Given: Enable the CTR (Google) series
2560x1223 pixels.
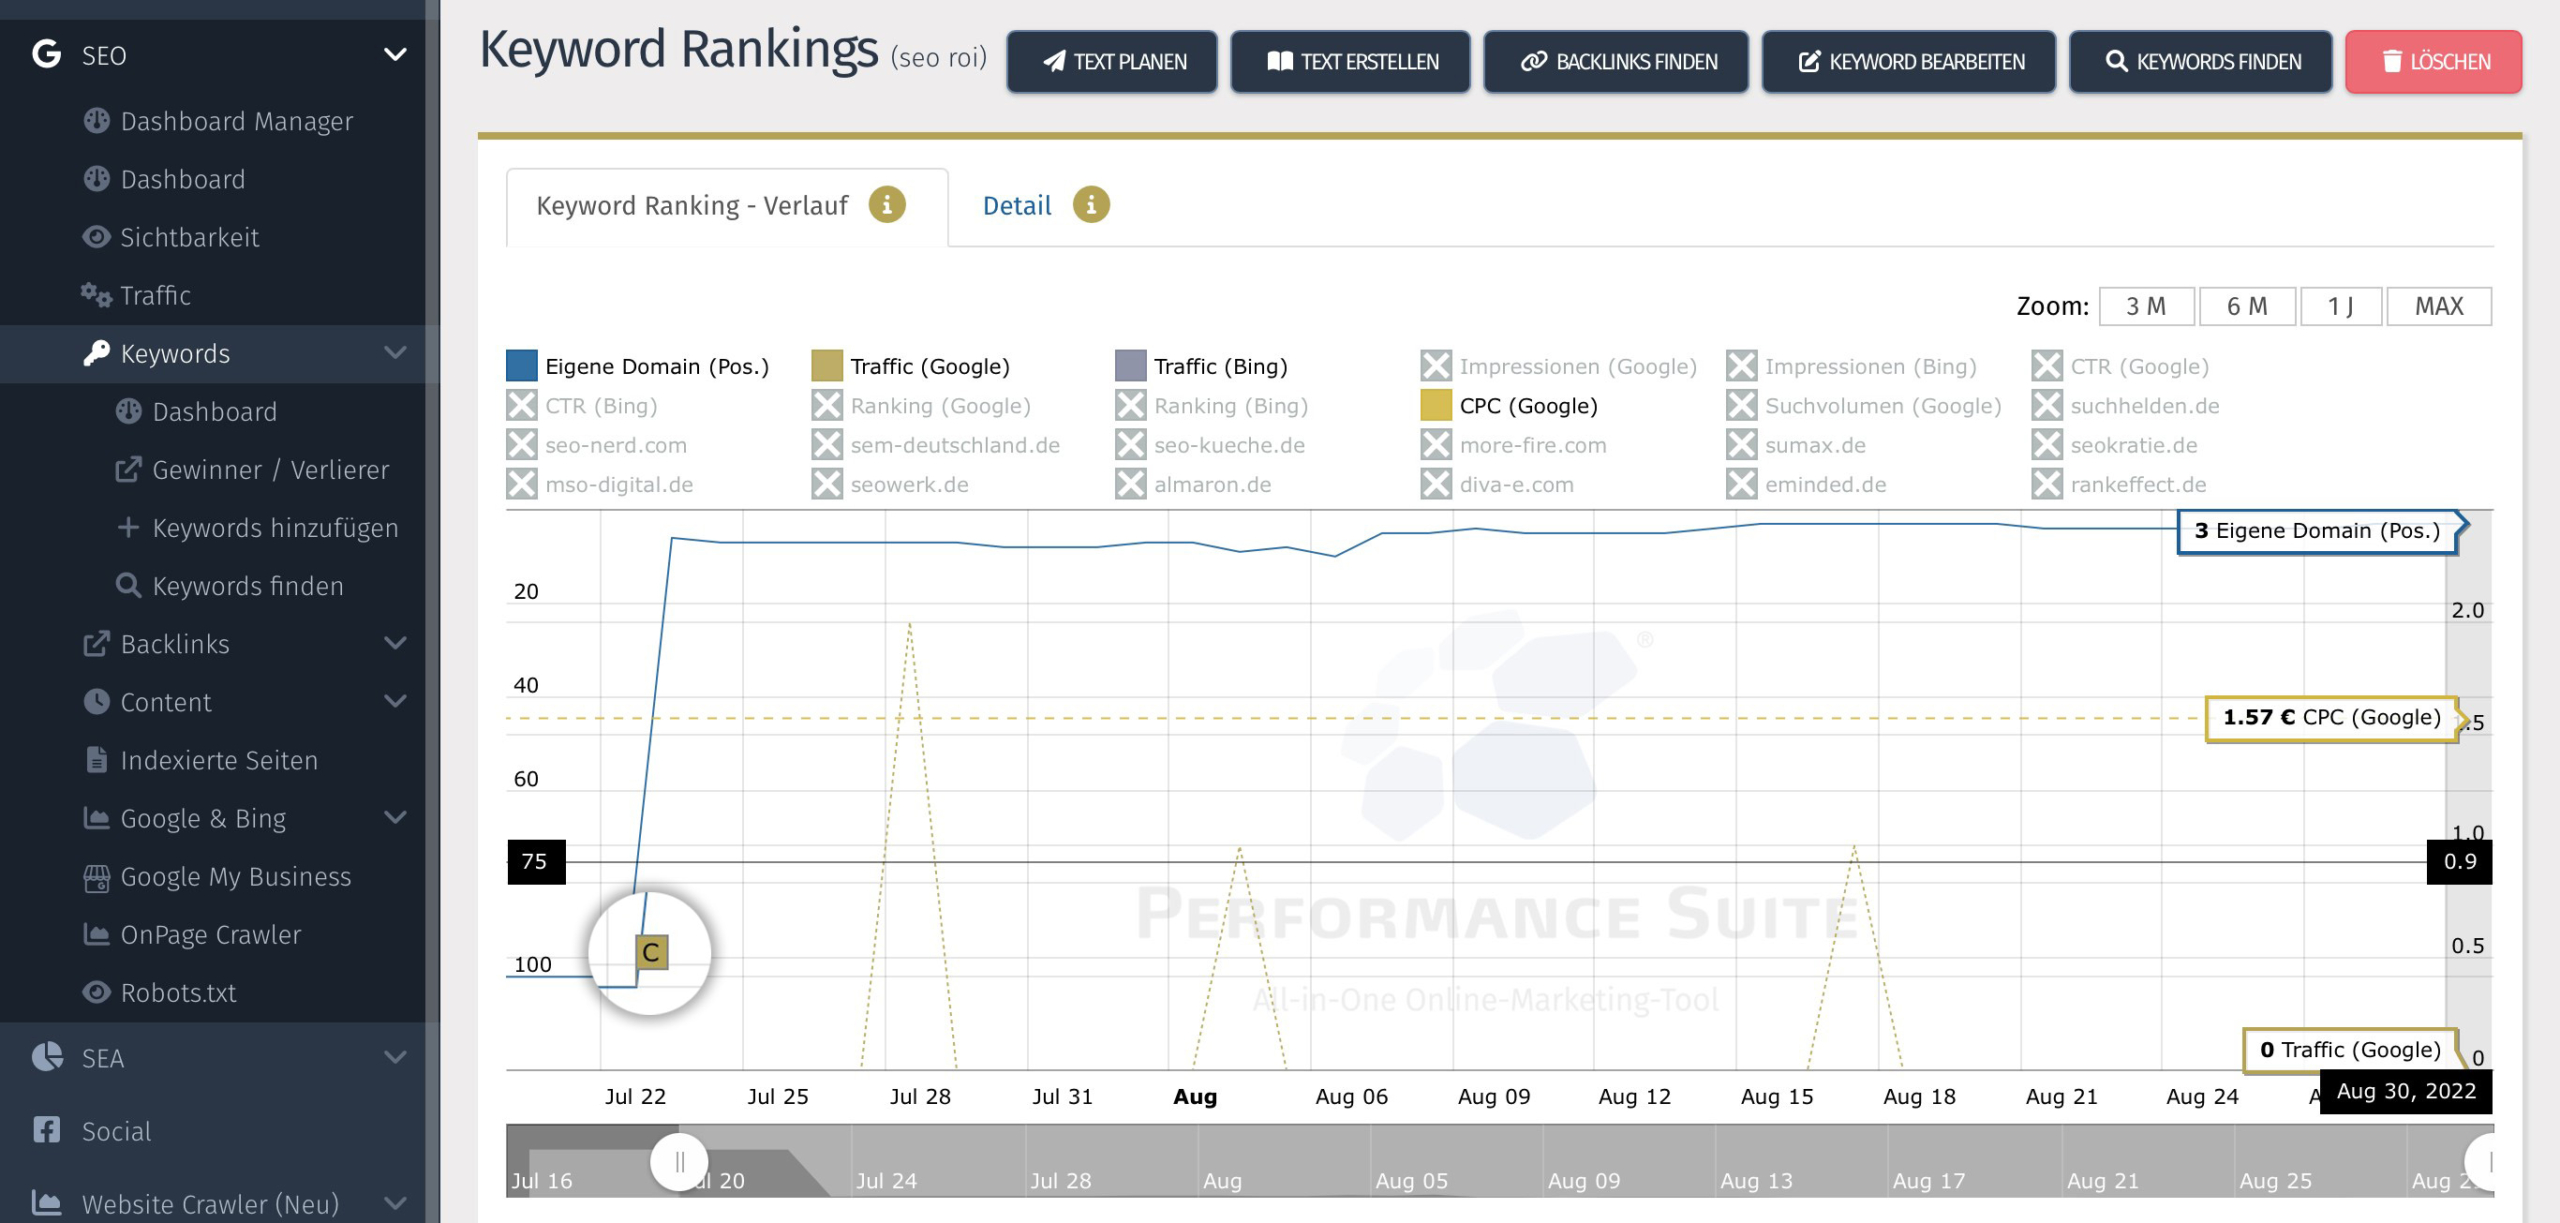Looking at the screenshot, I should (2120, 366).
